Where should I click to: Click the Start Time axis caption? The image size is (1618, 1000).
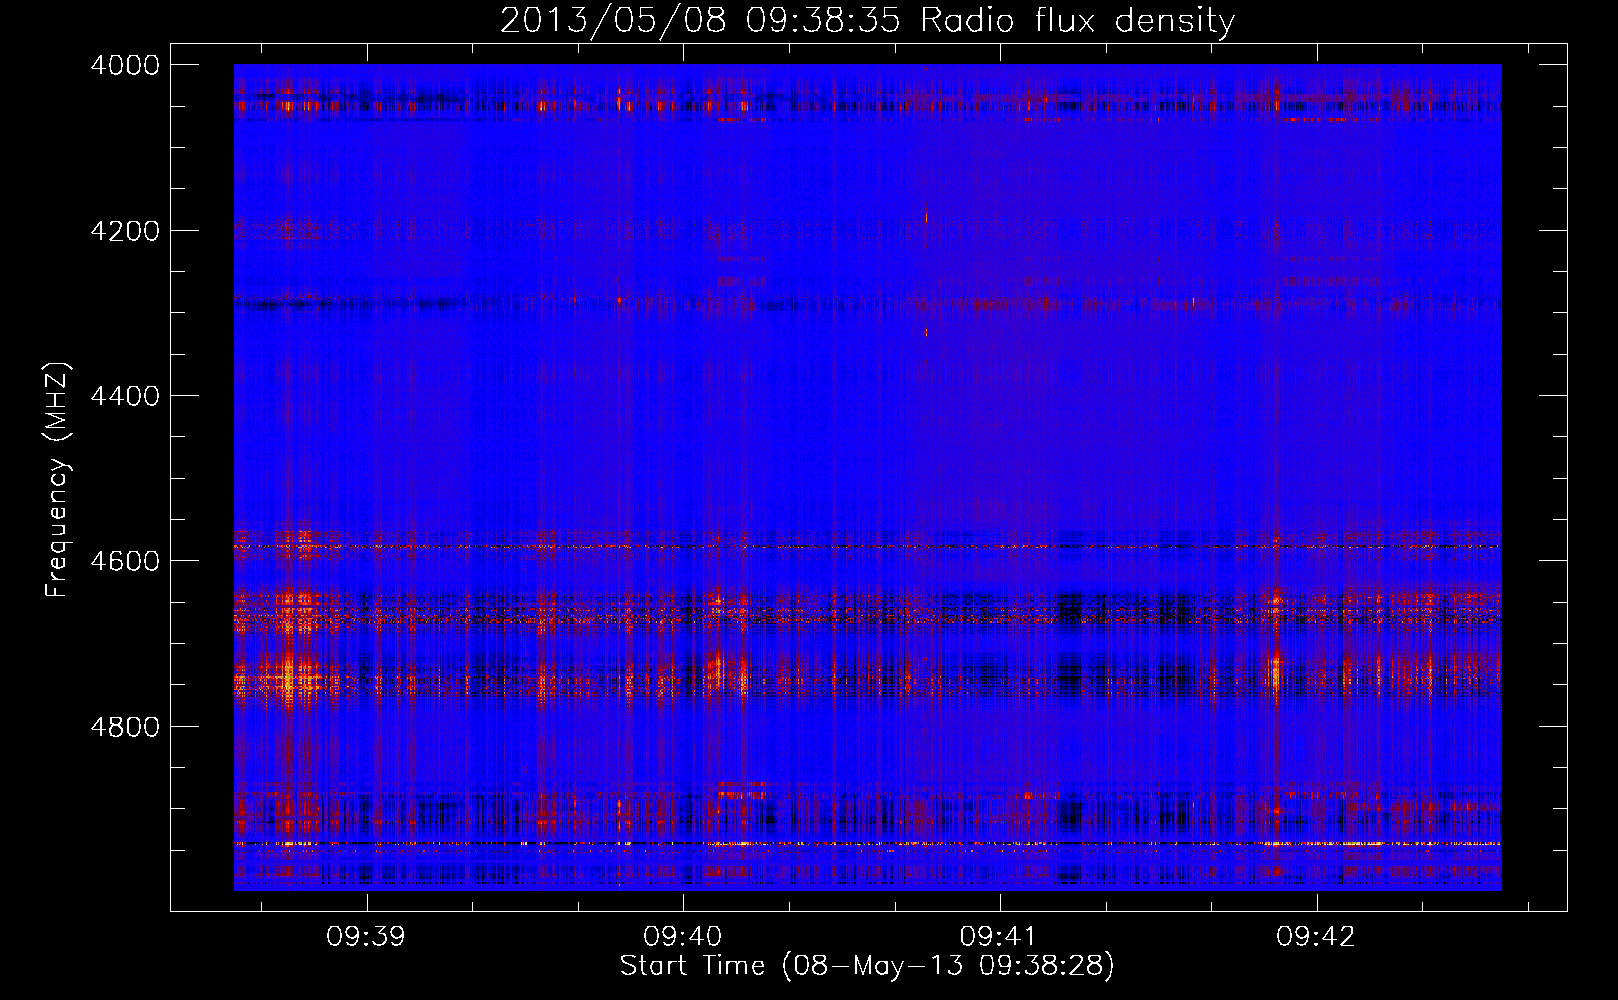(x=867, y=966)
